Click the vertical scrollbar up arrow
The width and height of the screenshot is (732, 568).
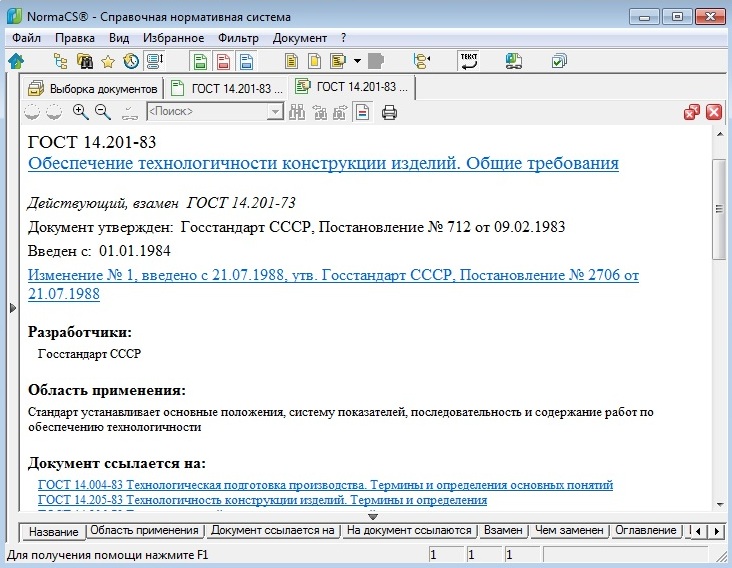click(719, 134)
